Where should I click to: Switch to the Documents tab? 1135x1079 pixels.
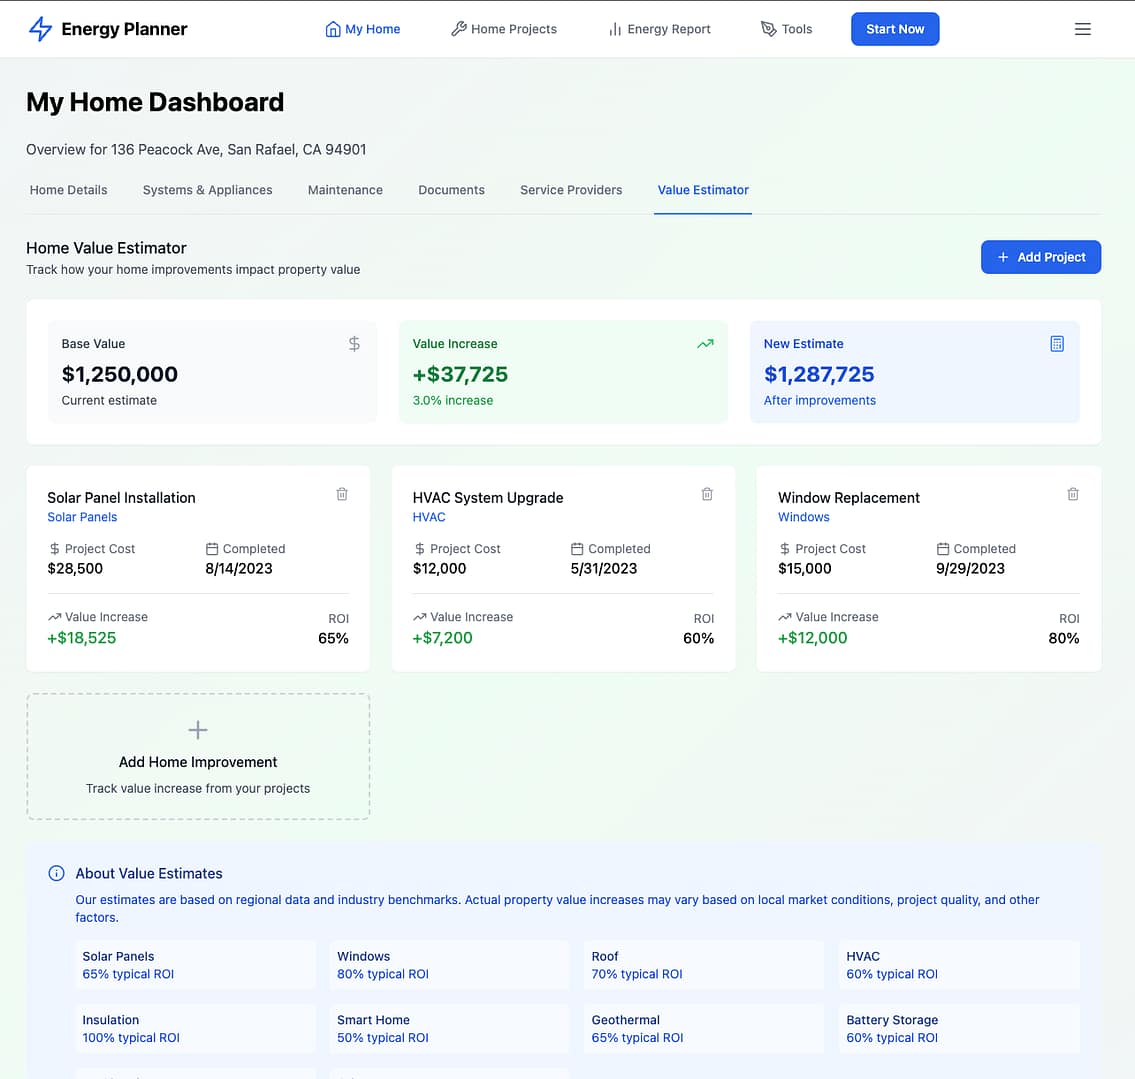452,190
